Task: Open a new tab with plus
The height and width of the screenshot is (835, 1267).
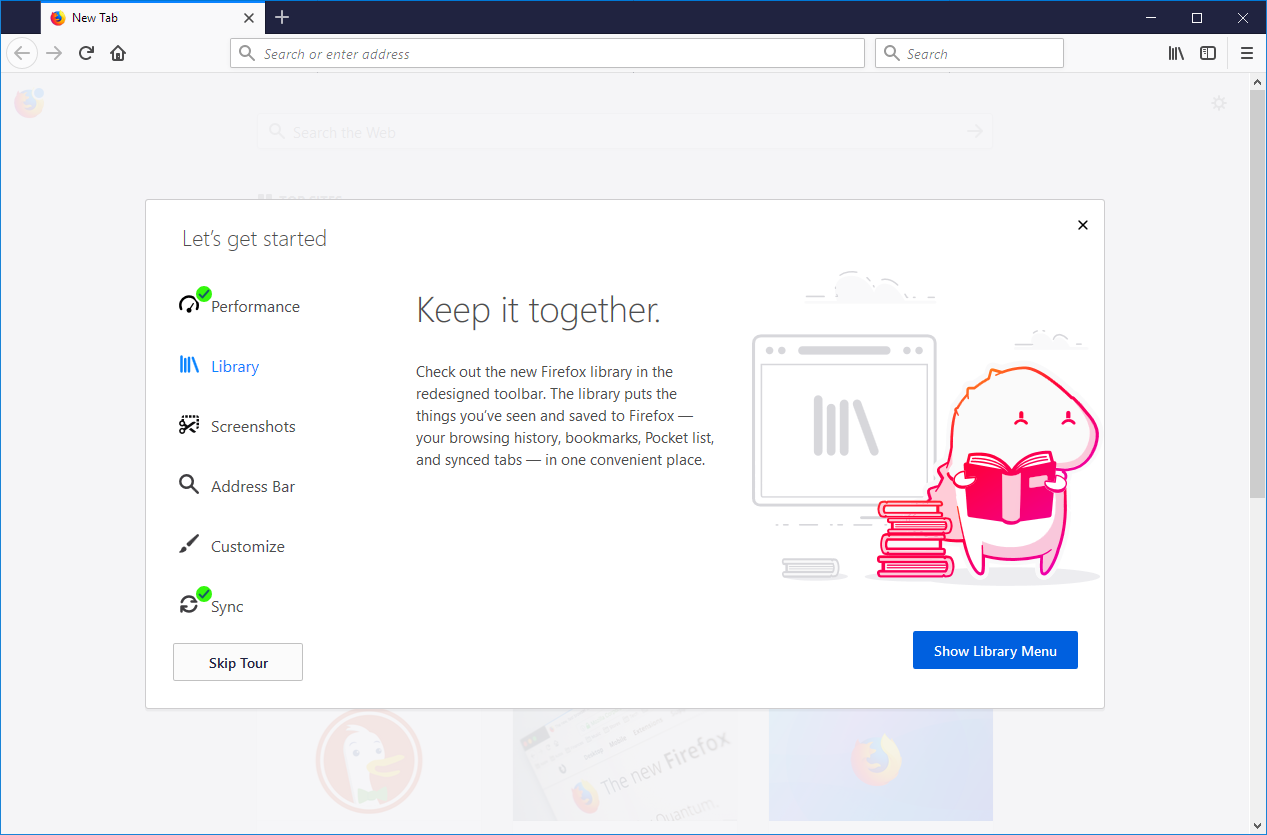Action: click(x=282, y=17)
